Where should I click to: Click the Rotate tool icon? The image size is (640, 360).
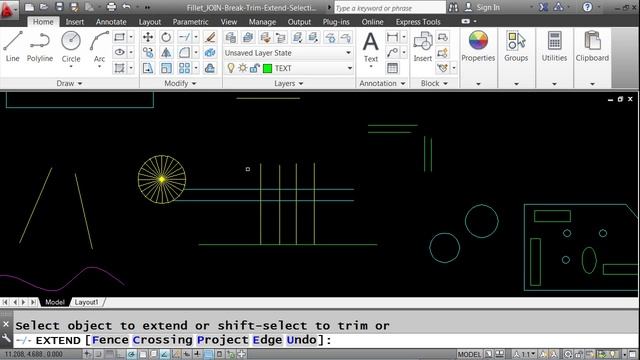[166, 37]
